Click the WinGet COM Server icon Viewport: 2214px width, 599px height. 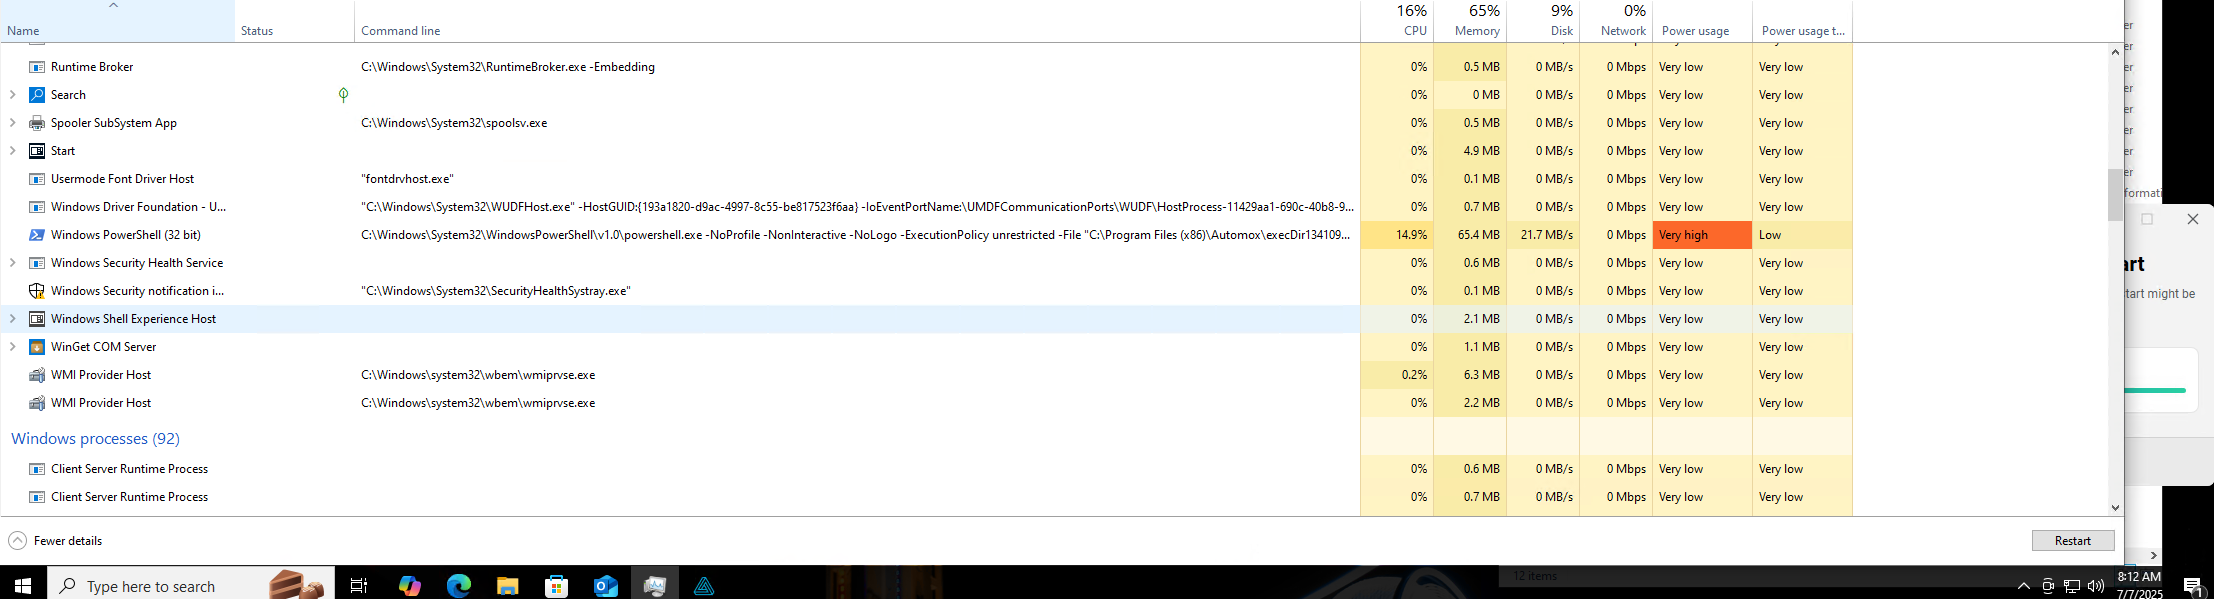37,347
